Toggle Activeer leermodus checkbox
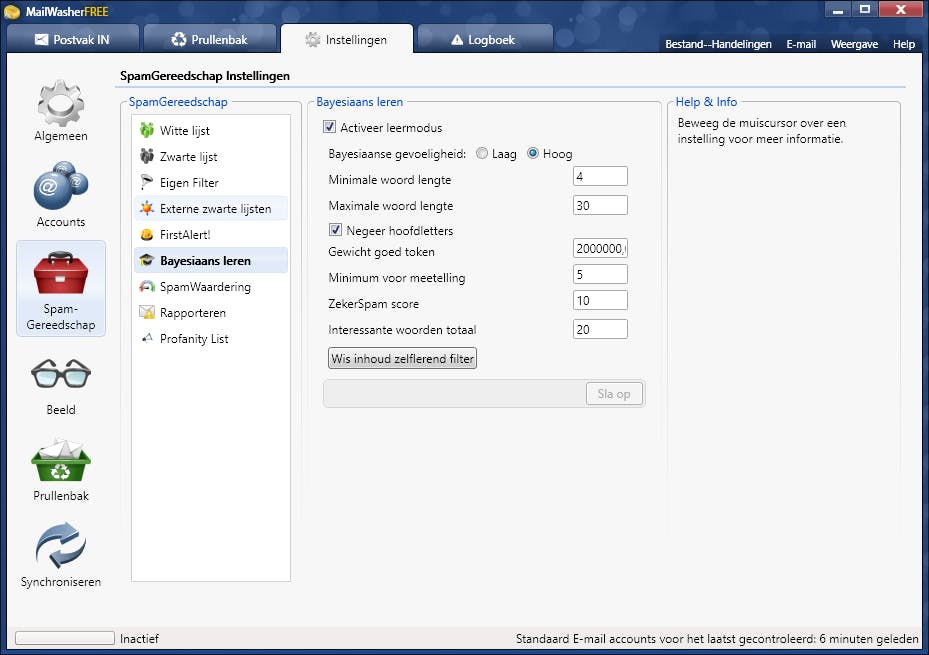This screenshot has height=655, width=929. [329, 127]
